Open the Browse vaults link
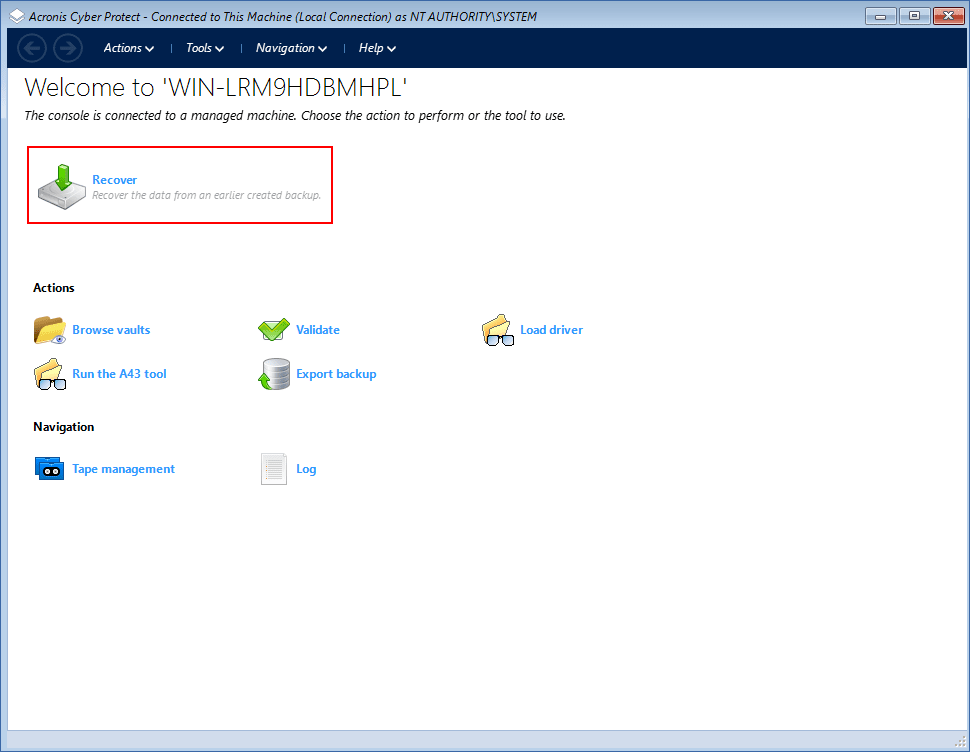The width and height of the screenshot is (970, 752). [x=111, y=330]
